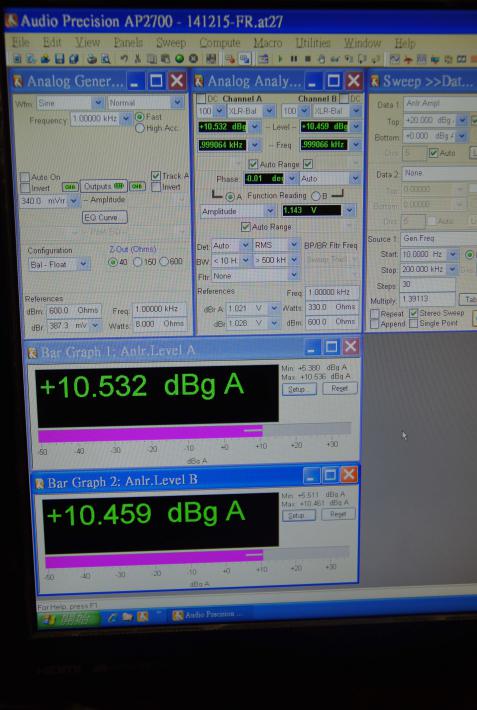Click the green Play triangle sweep icon
Viewport: 477px width, 710px height.
(x=280, y=59)
